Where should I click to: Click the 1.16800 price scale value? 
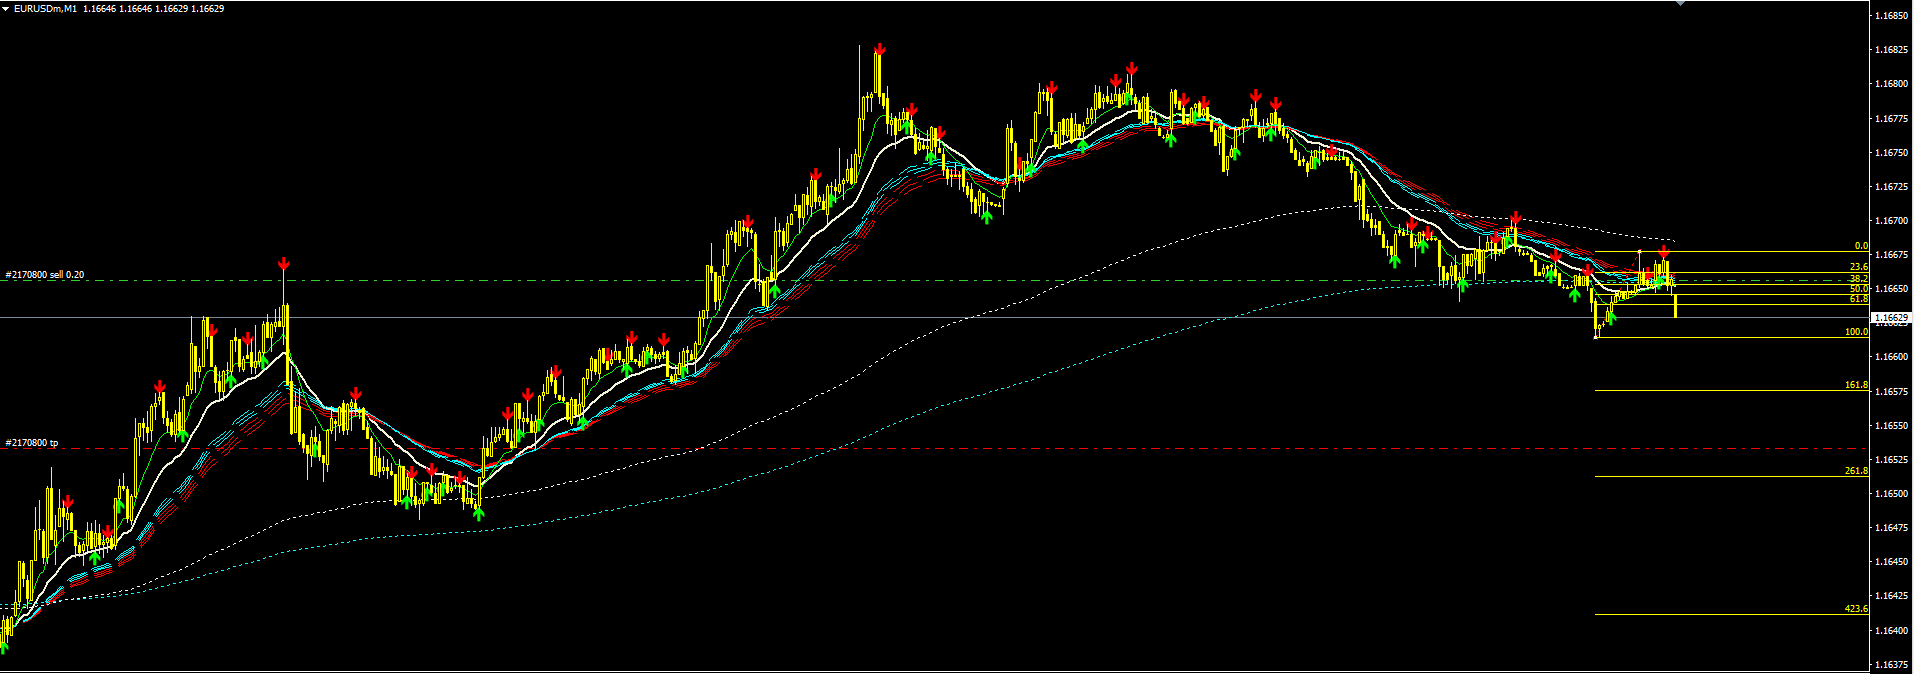click(1891, 84)
